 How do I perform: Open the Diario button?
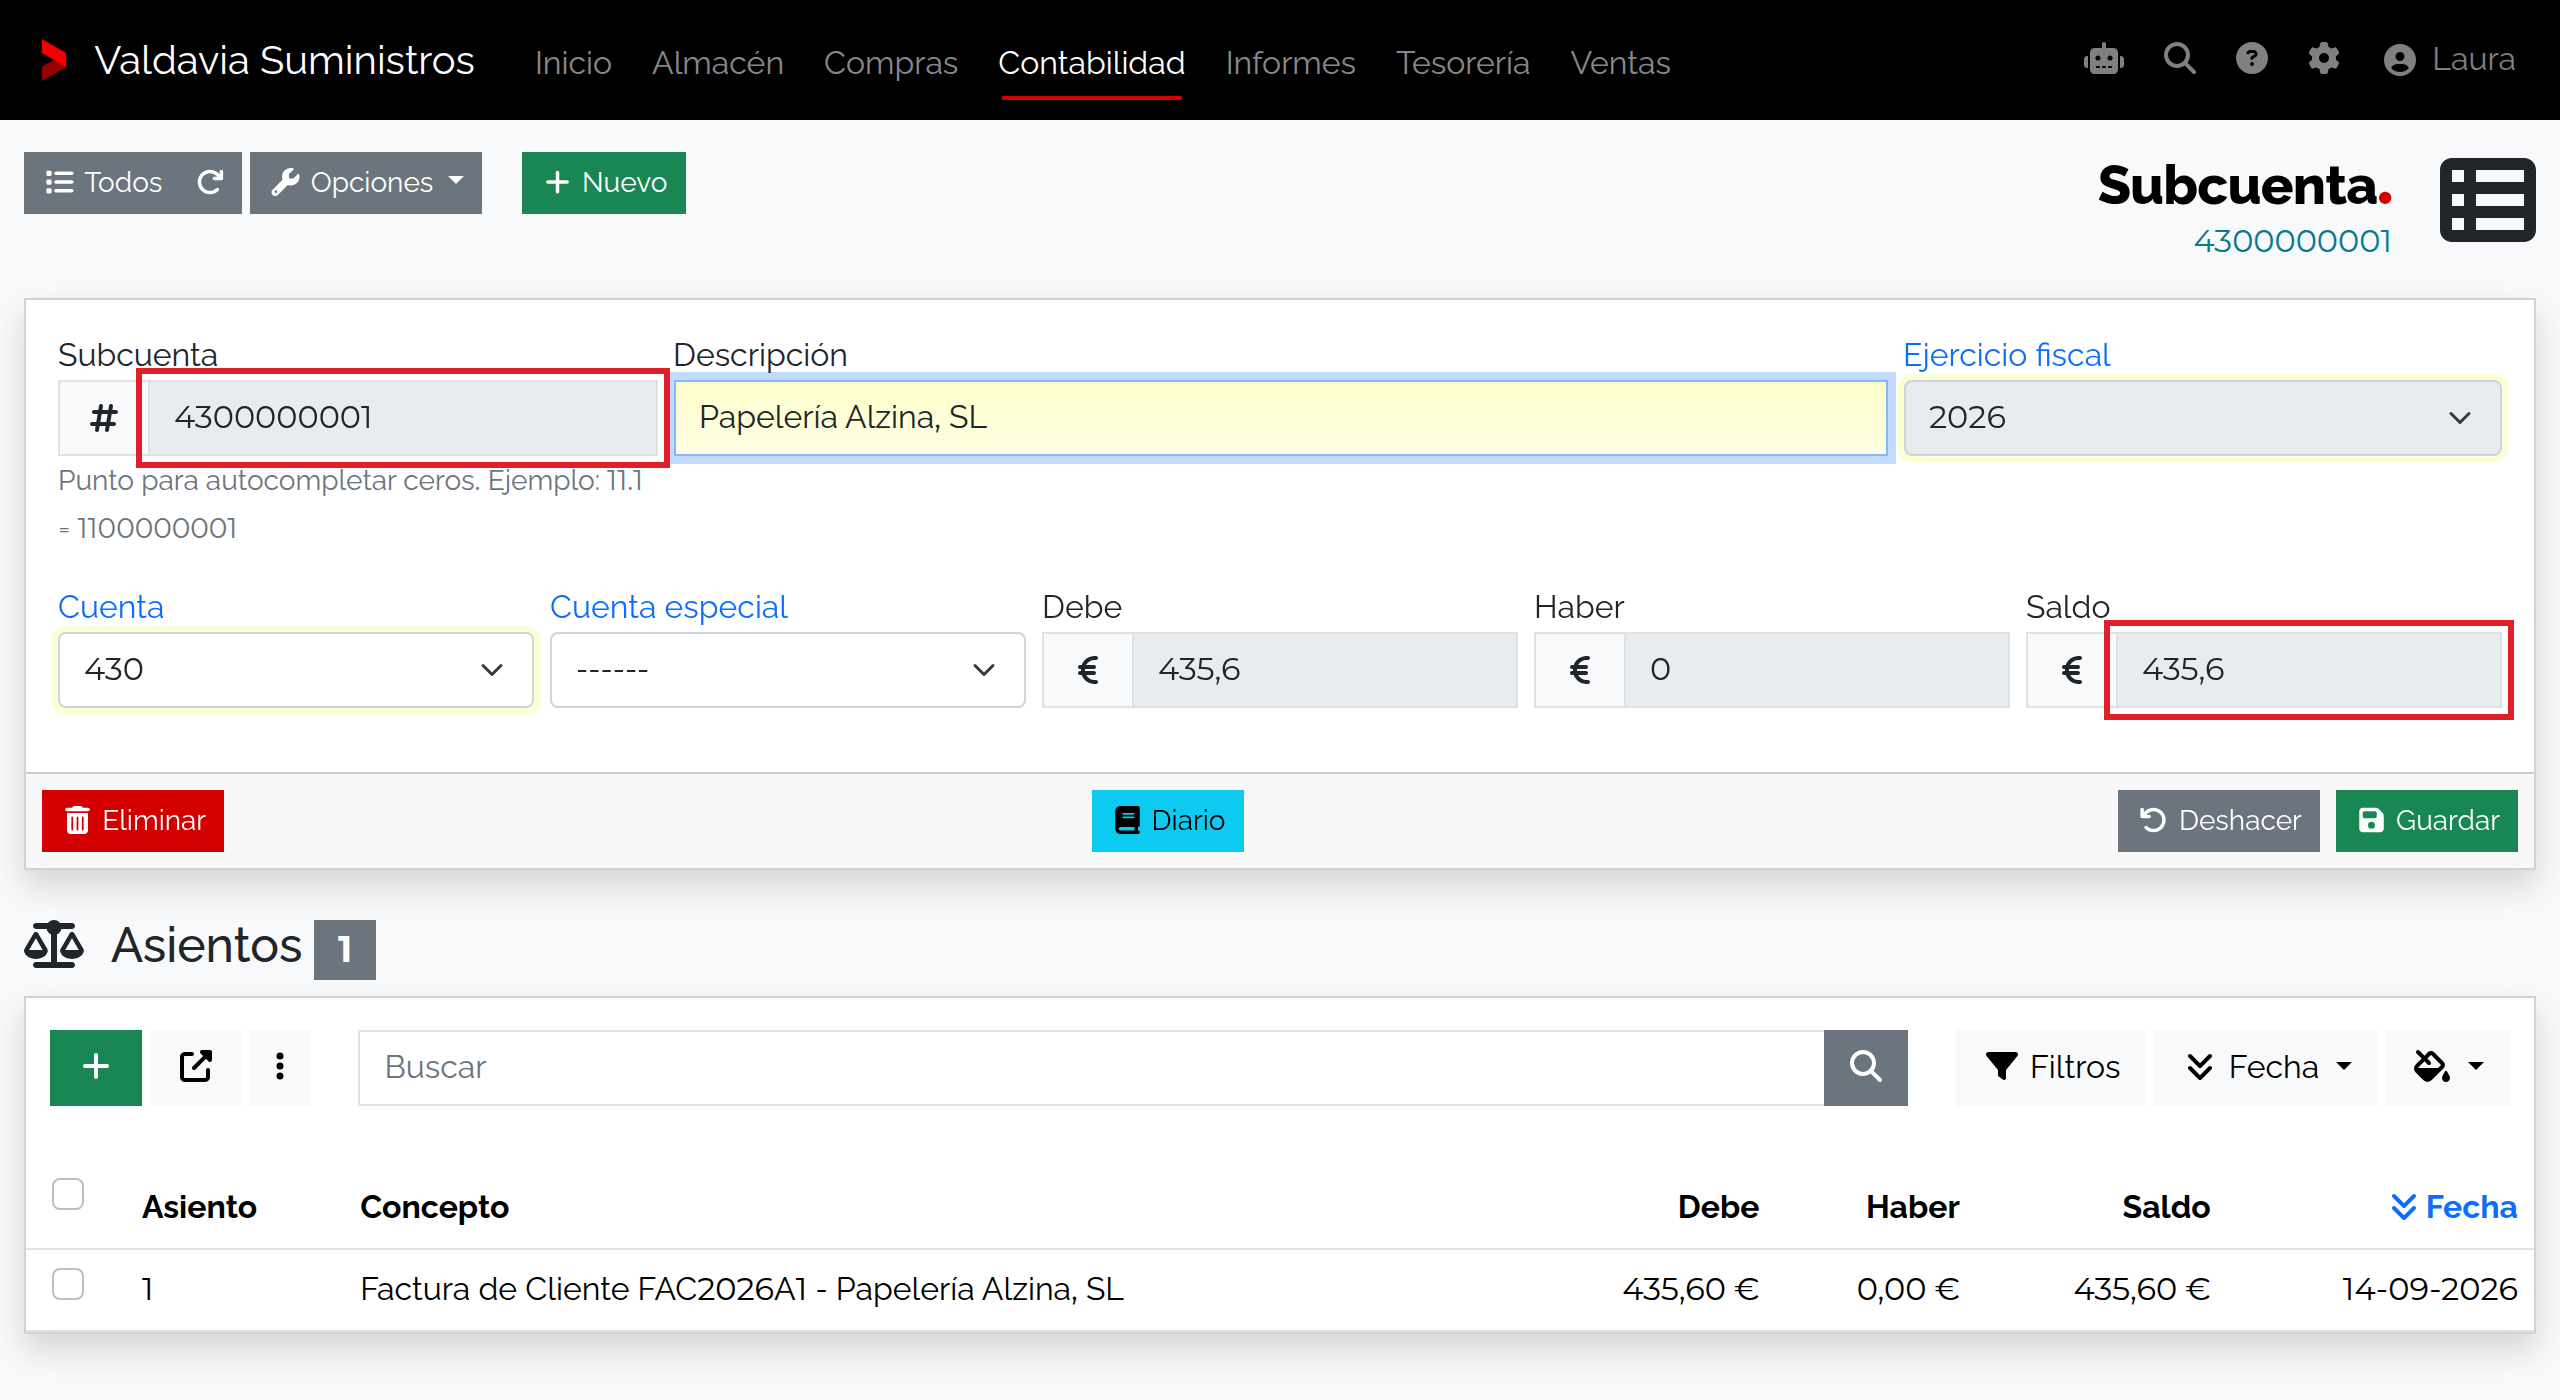(1168, 821)
